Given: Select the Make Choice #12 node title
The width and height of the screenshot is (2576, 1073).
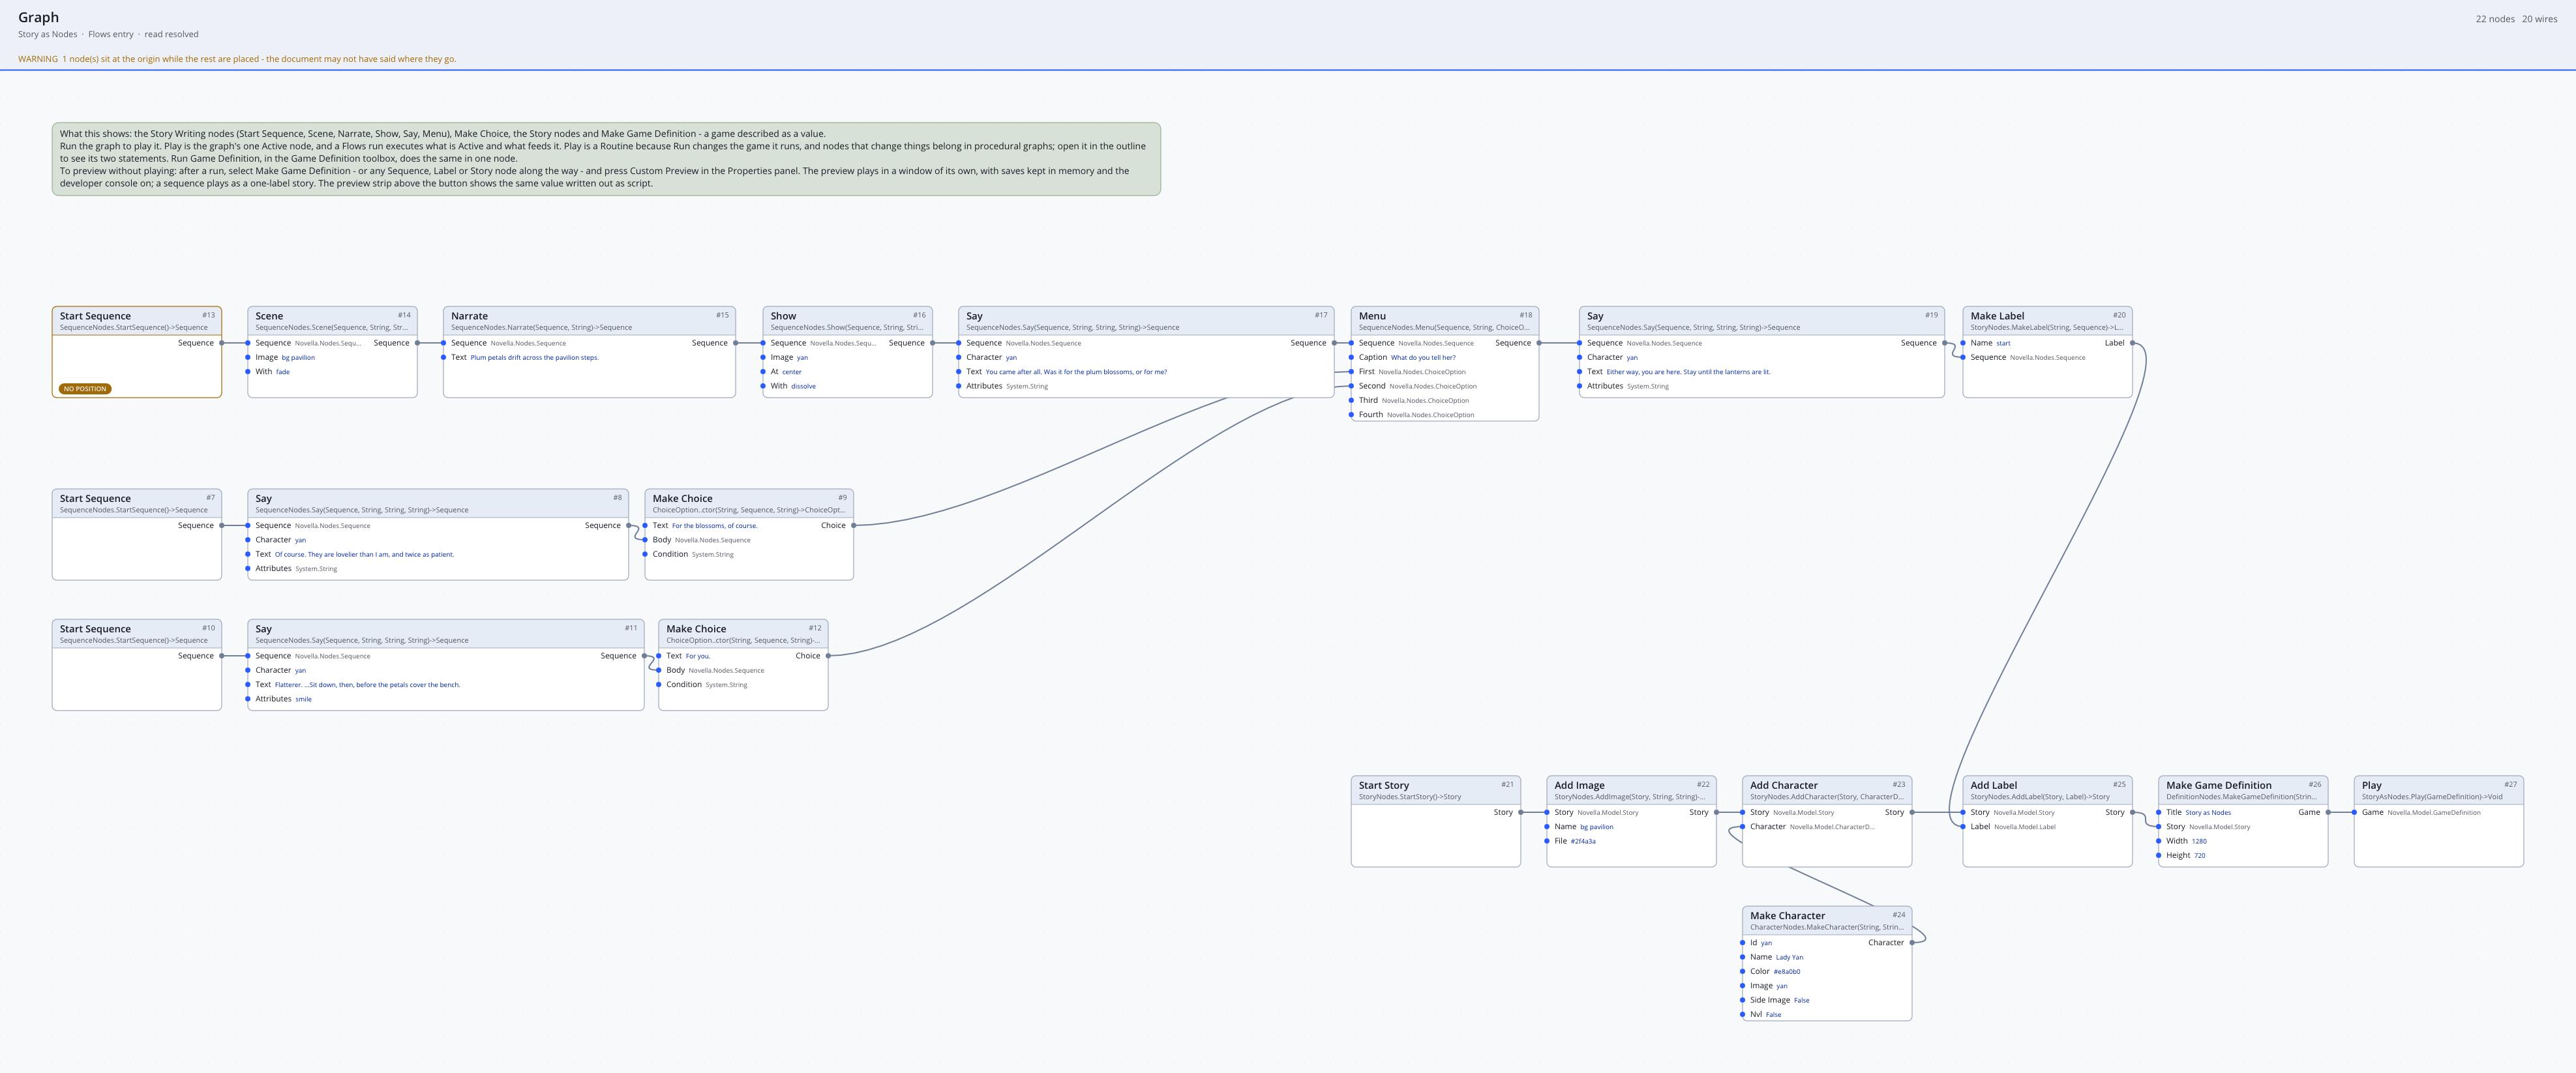Looking at the screenshot, I should point(696,629).
